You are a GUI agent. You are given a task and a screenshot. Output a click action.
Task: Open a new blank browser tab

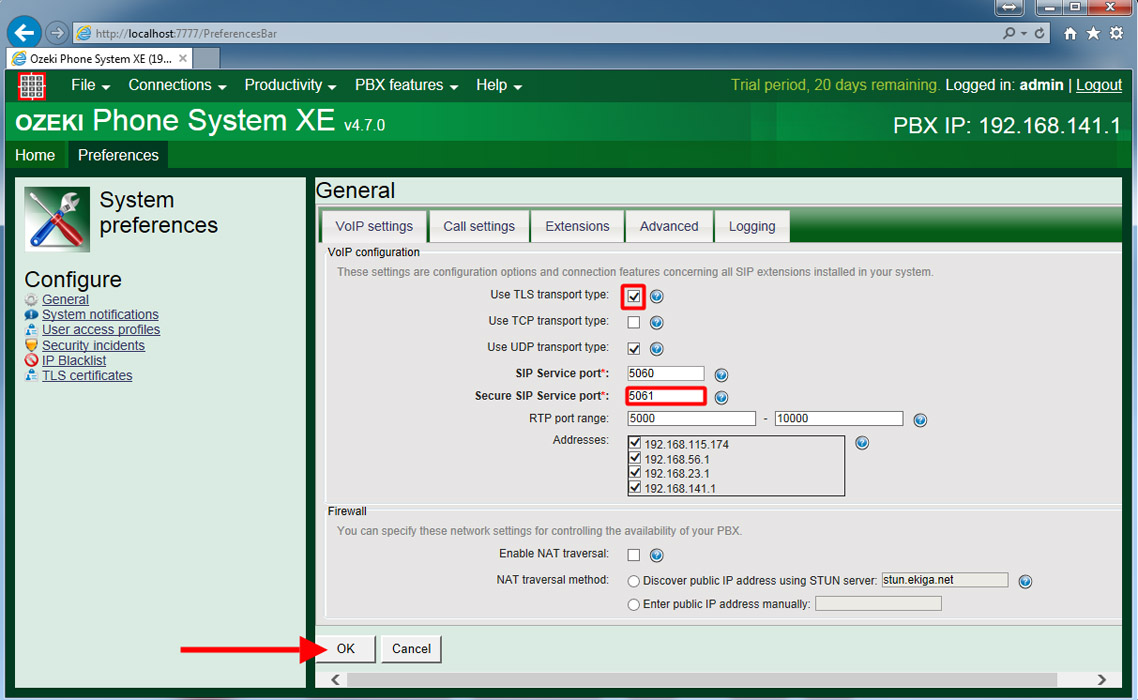click(207, 58)
